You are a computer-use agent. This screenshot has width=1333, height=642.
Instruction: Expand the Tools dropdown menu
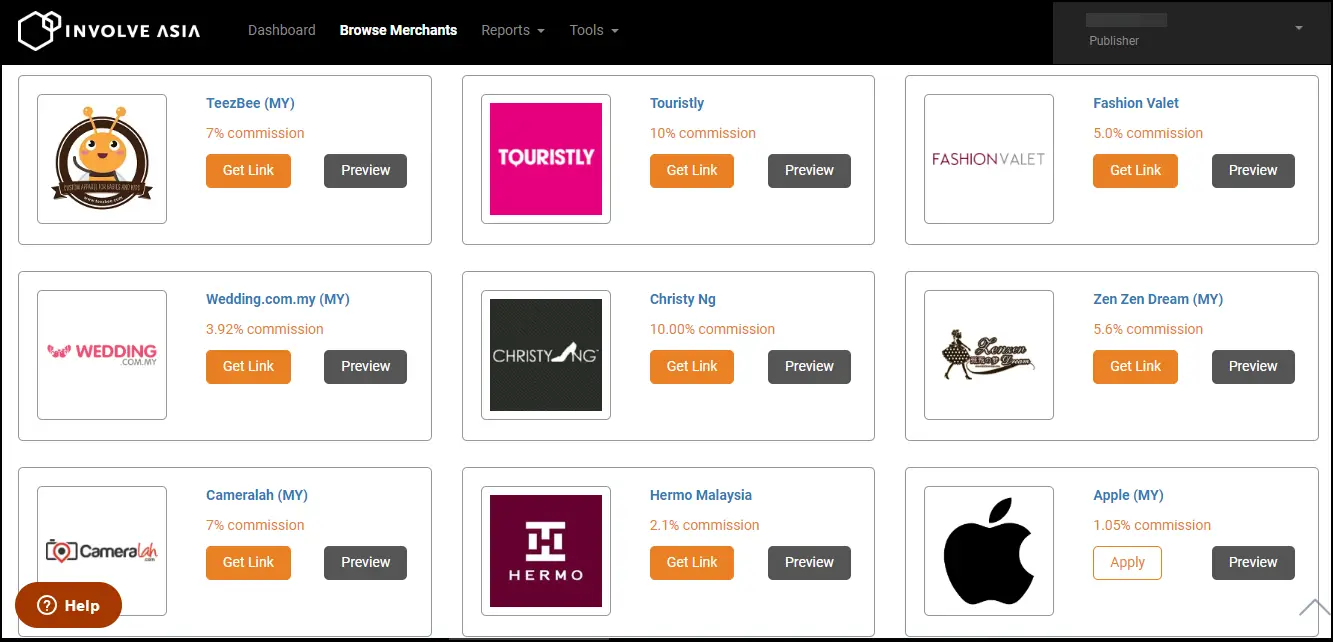[x=594, y=30]
